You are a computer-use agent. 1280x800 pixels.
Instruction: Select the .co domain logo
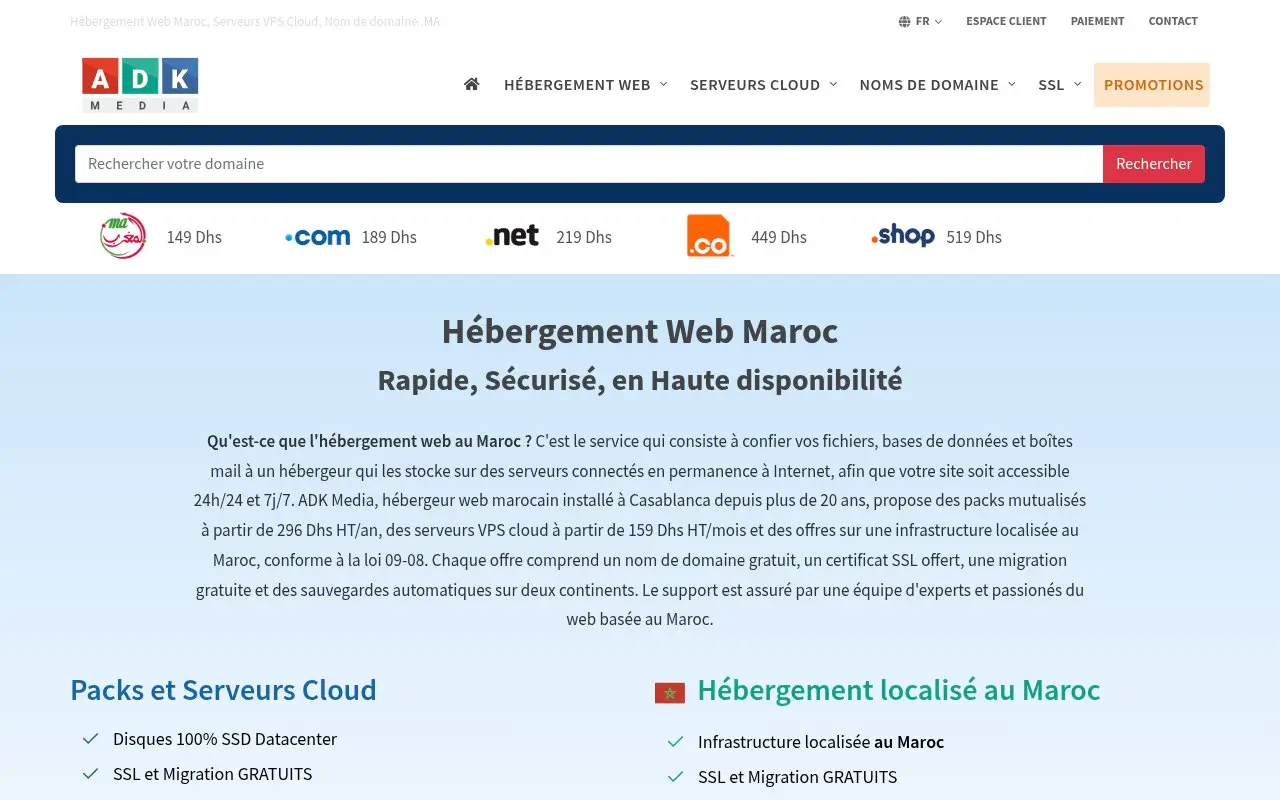point(709,236)
